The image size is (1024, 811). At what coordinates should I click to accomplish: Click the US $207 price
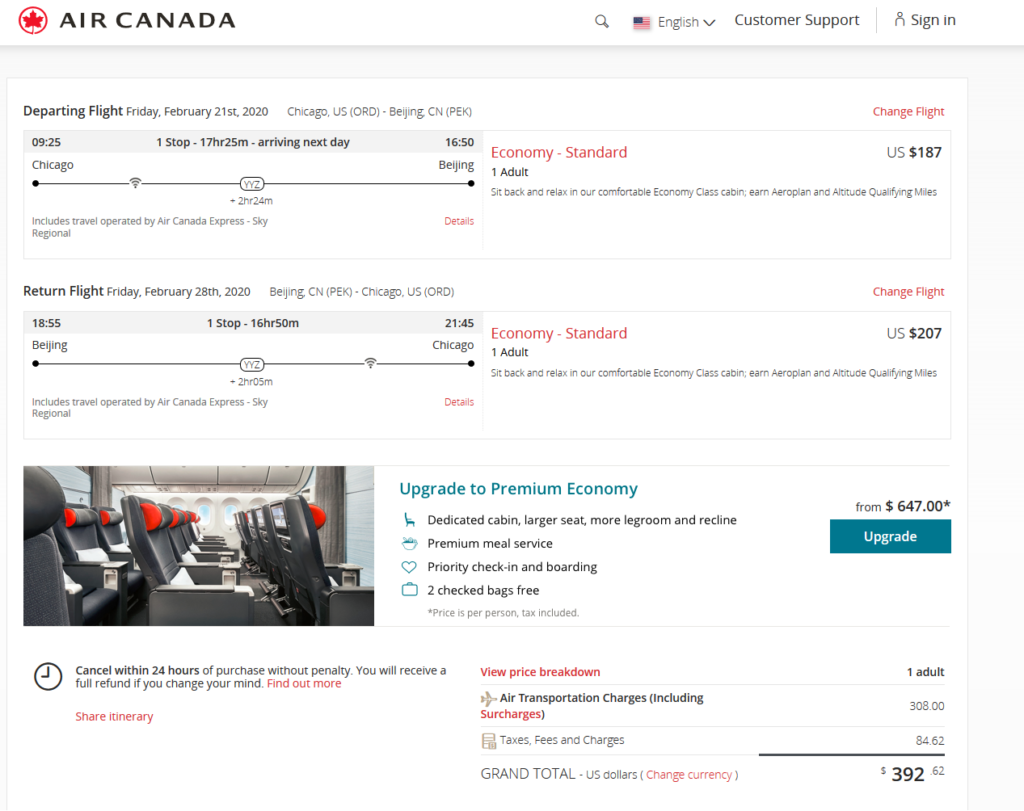pos(914,334)
